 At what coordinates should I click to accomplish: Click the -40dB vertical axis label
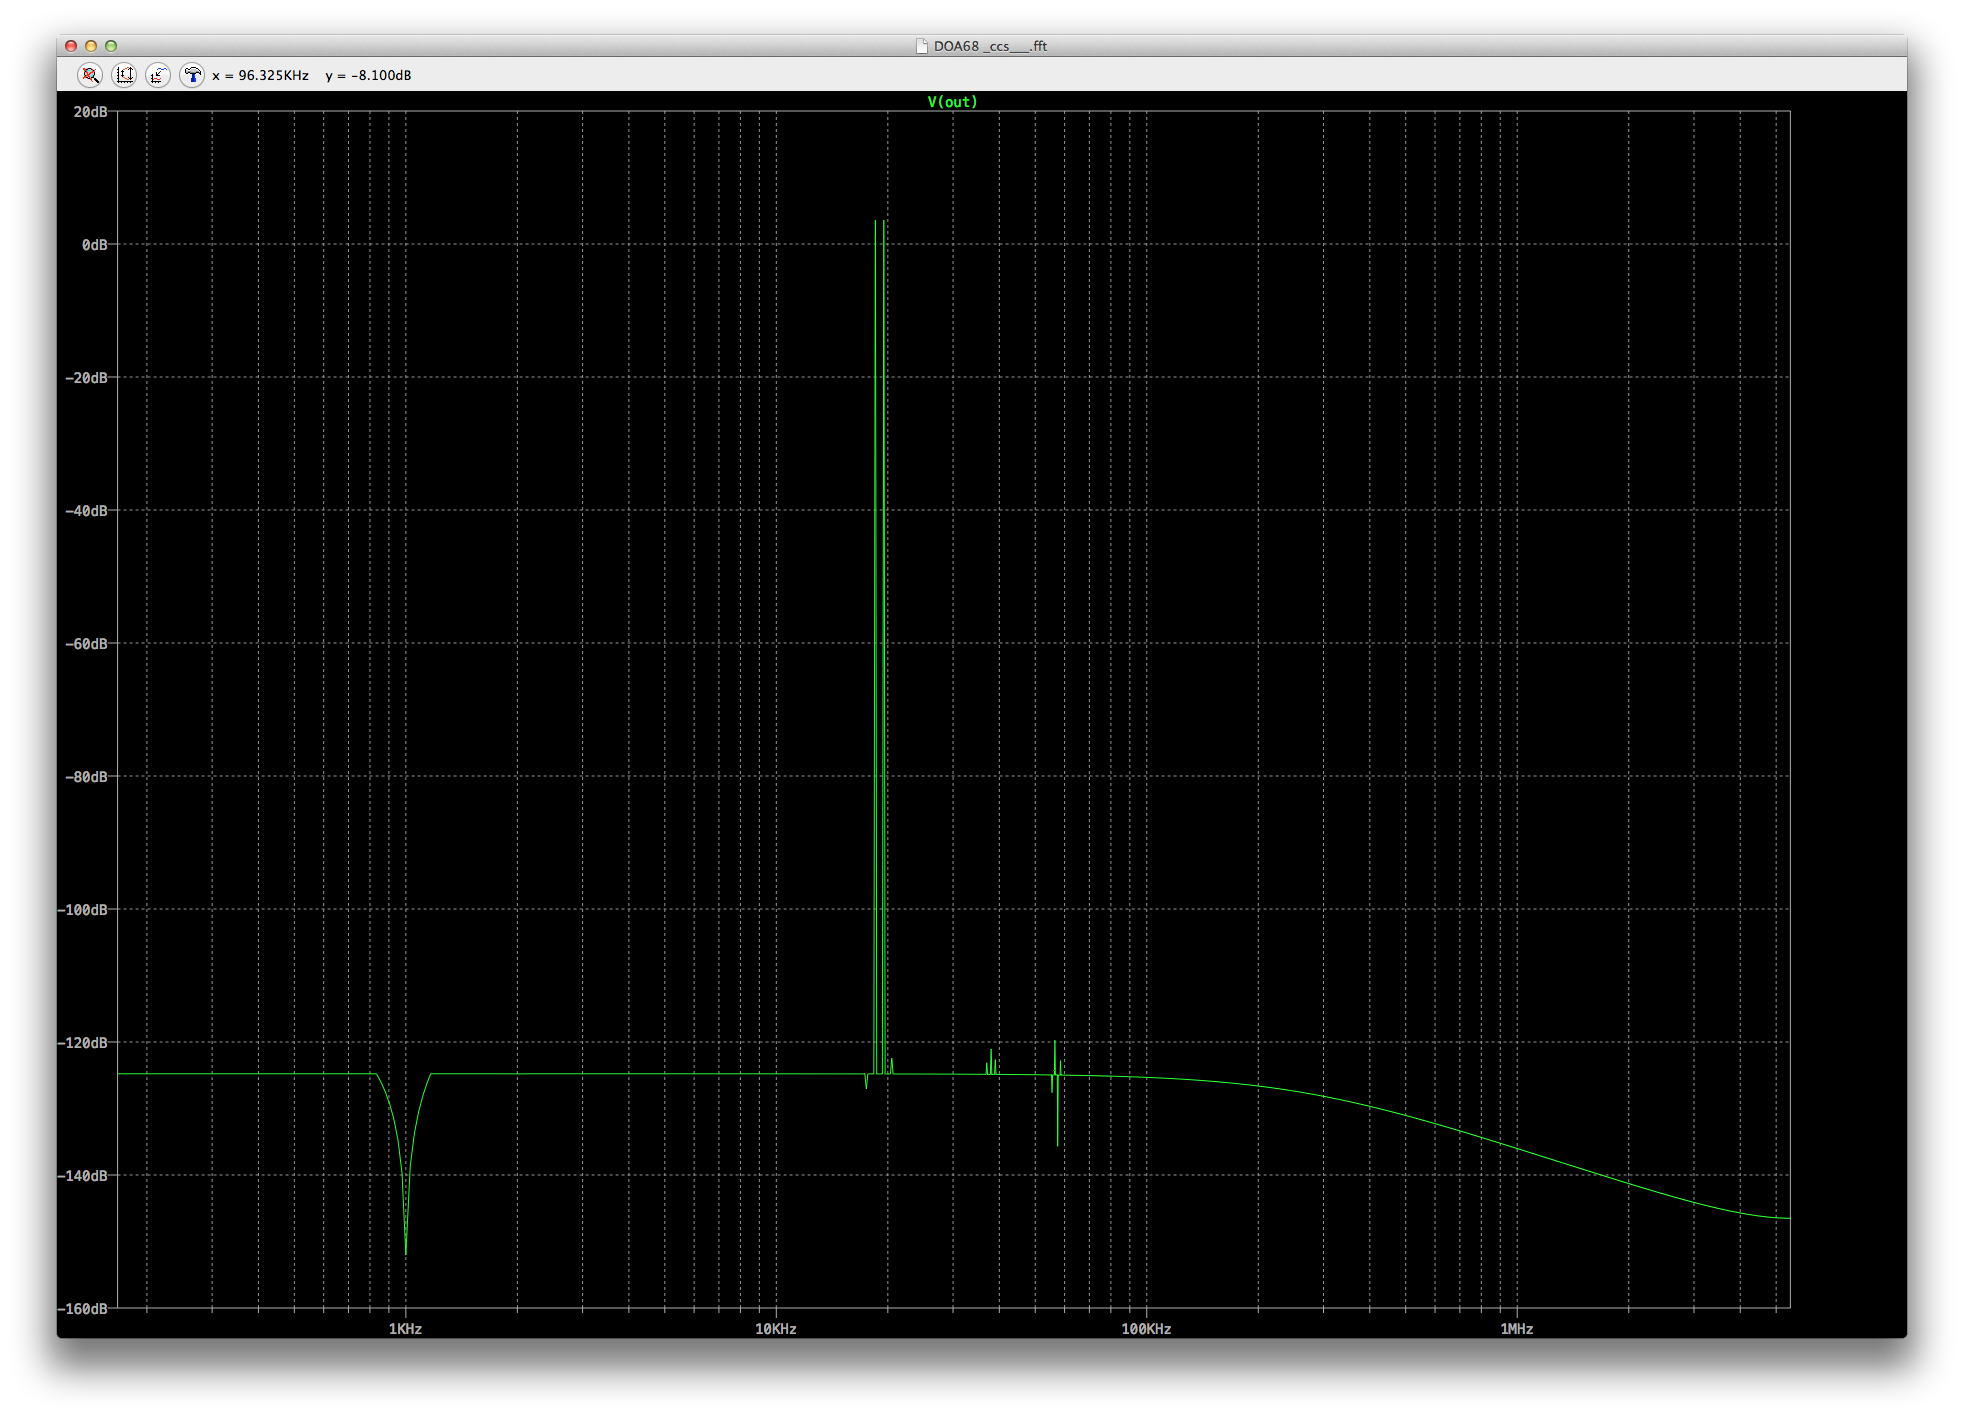coord(86,511)
